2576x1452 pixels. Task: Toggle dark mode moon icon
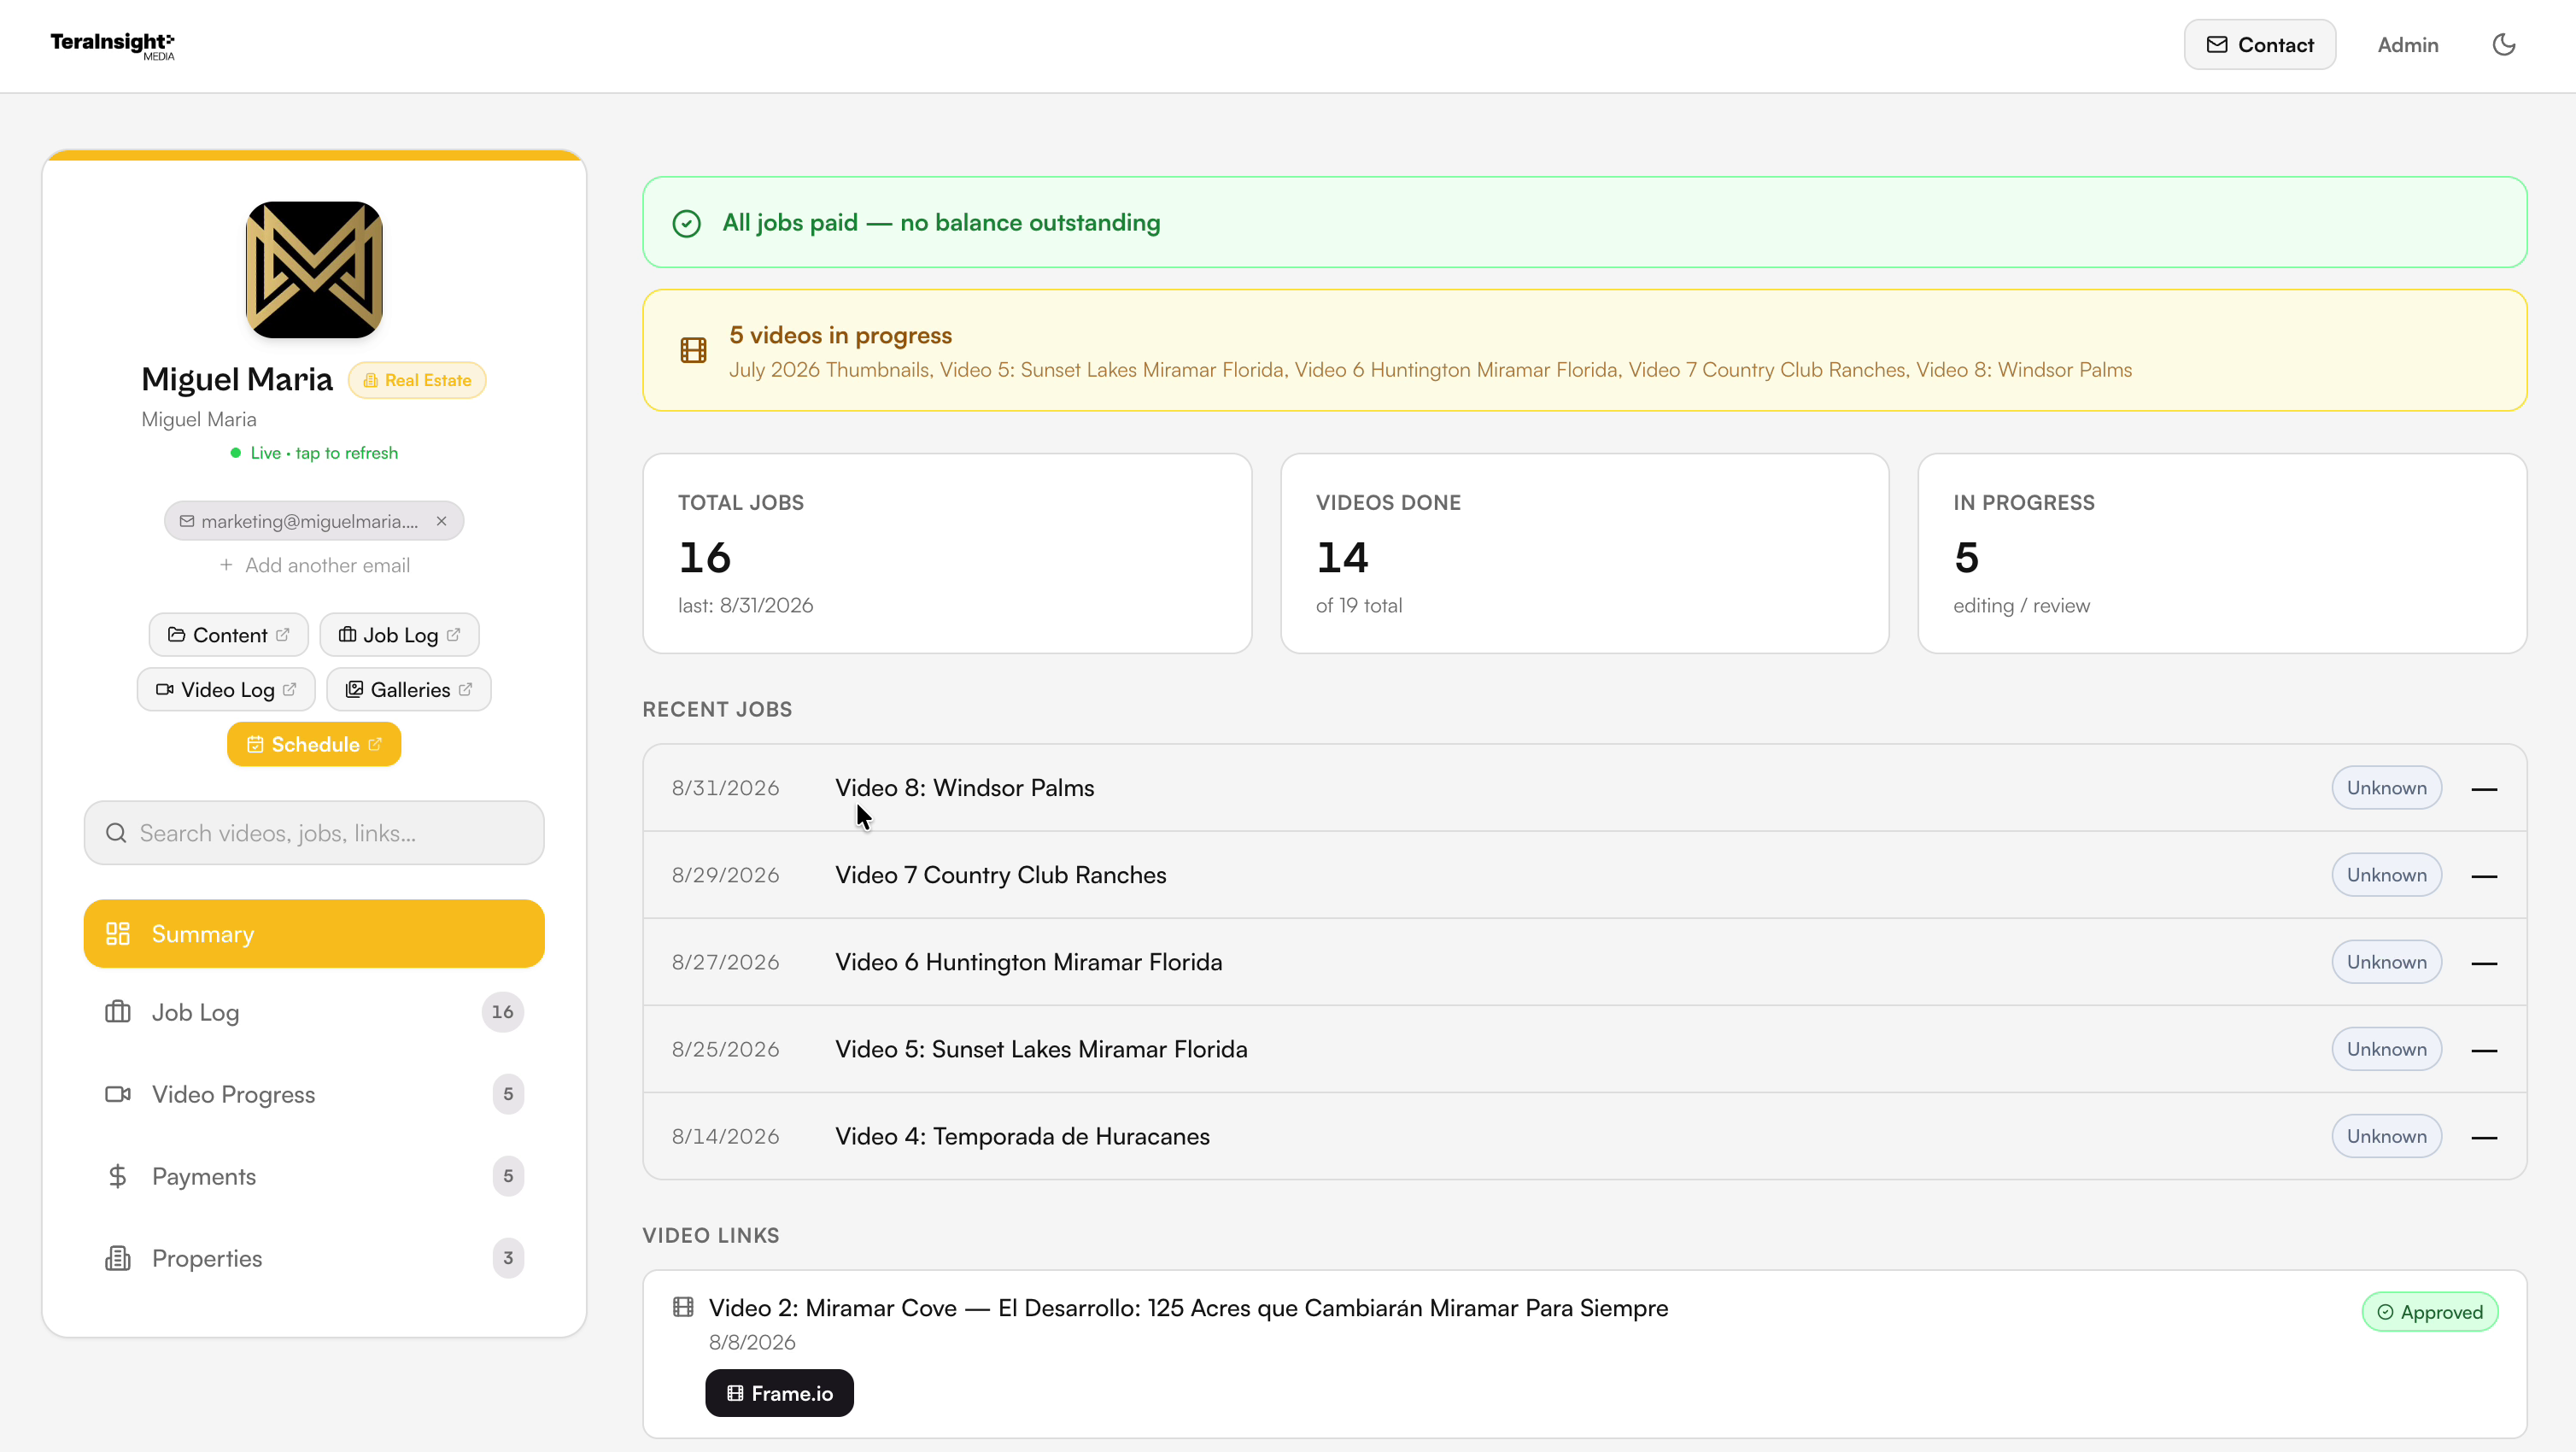(2503, 45)
